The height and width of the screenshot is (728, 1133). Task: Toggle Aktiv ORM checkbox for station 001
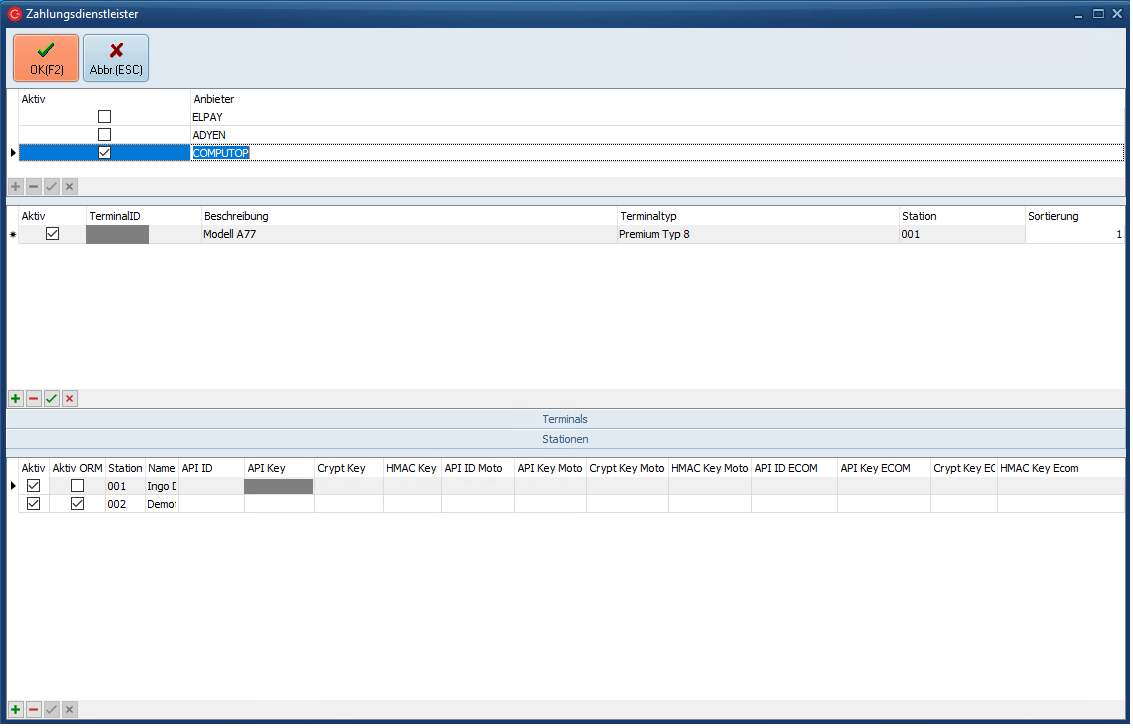click(77, 486)
